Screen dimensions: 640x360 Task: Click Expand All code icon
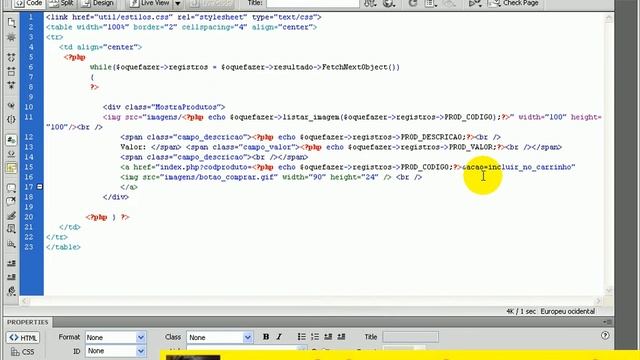click(x=11, y=85)
